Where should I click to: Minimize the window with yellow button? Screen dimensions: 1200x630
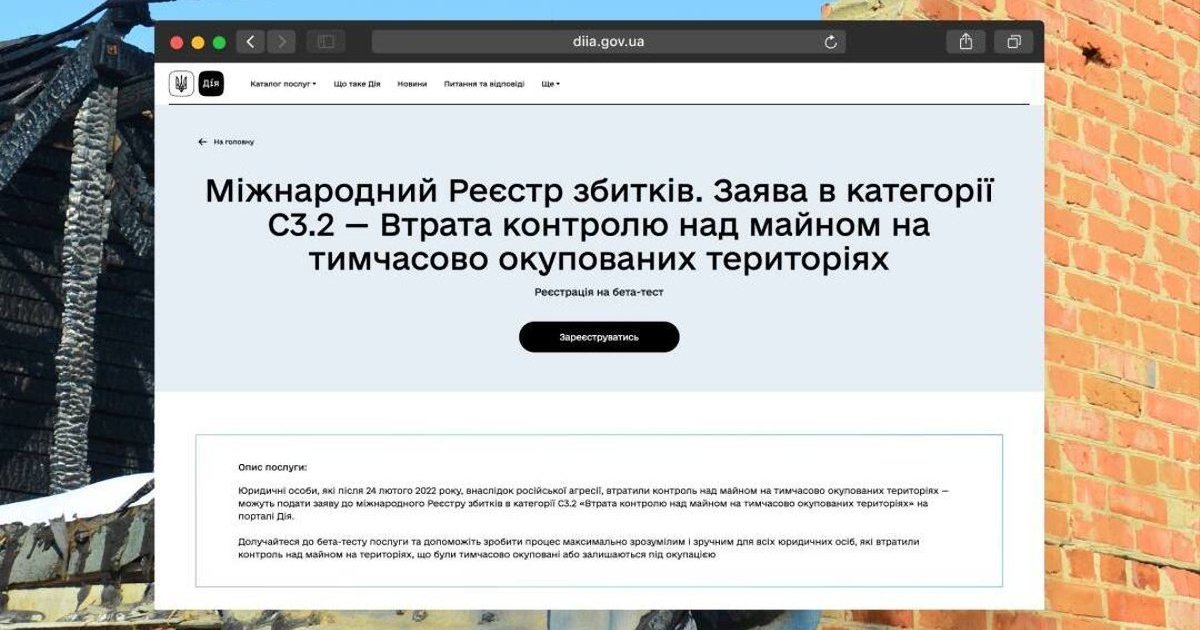click(198, 42)
